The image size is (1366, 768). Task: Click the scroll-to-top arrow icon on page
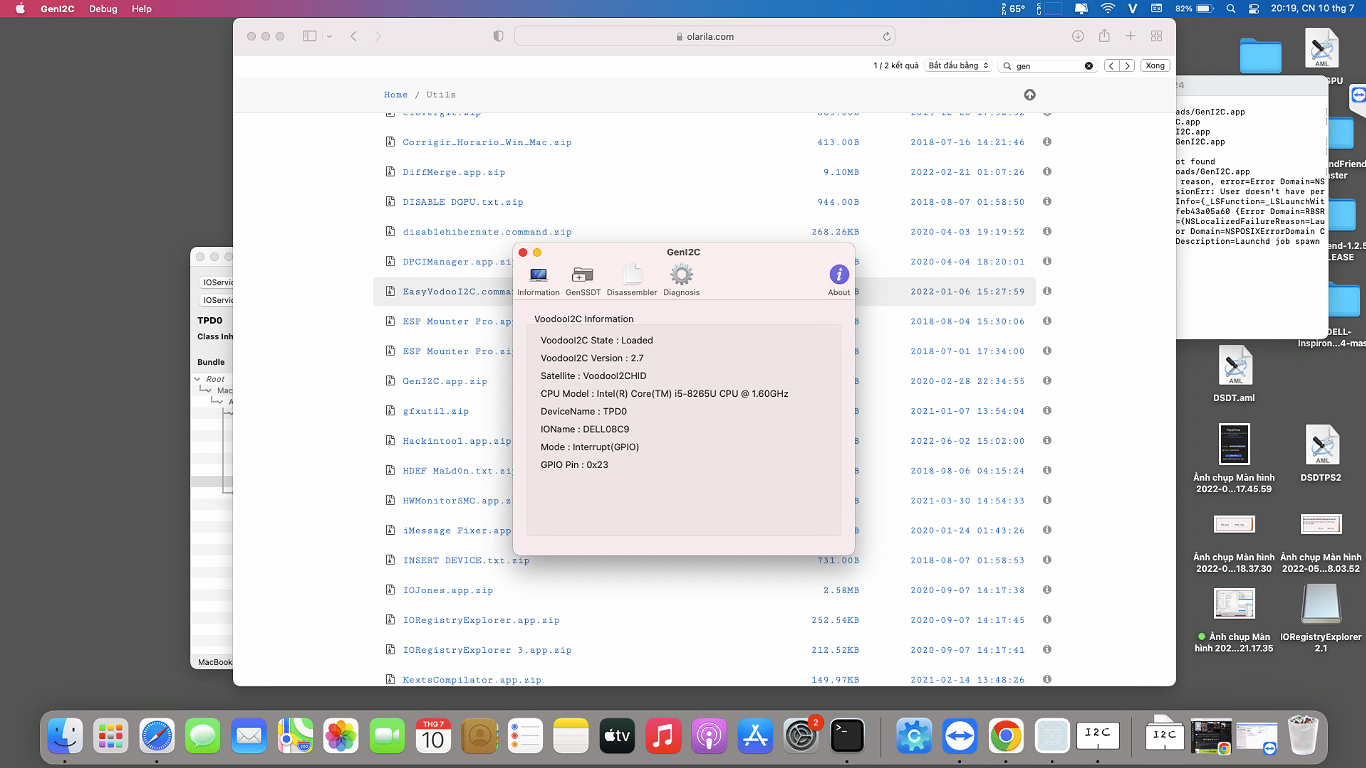click(x=1030, y=95)
